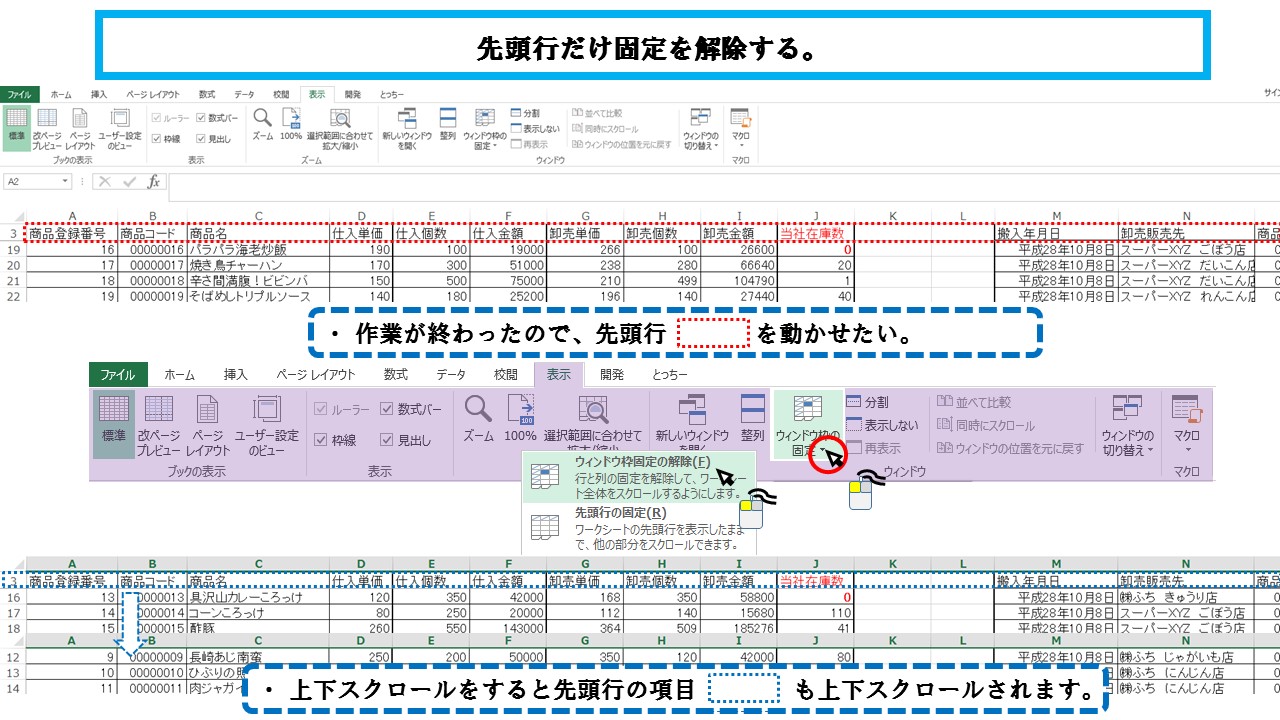This screenshot has height=720, width=1280.
Task: Select cell containing バラバラ海老炒飯
Action: pos(258,250)
